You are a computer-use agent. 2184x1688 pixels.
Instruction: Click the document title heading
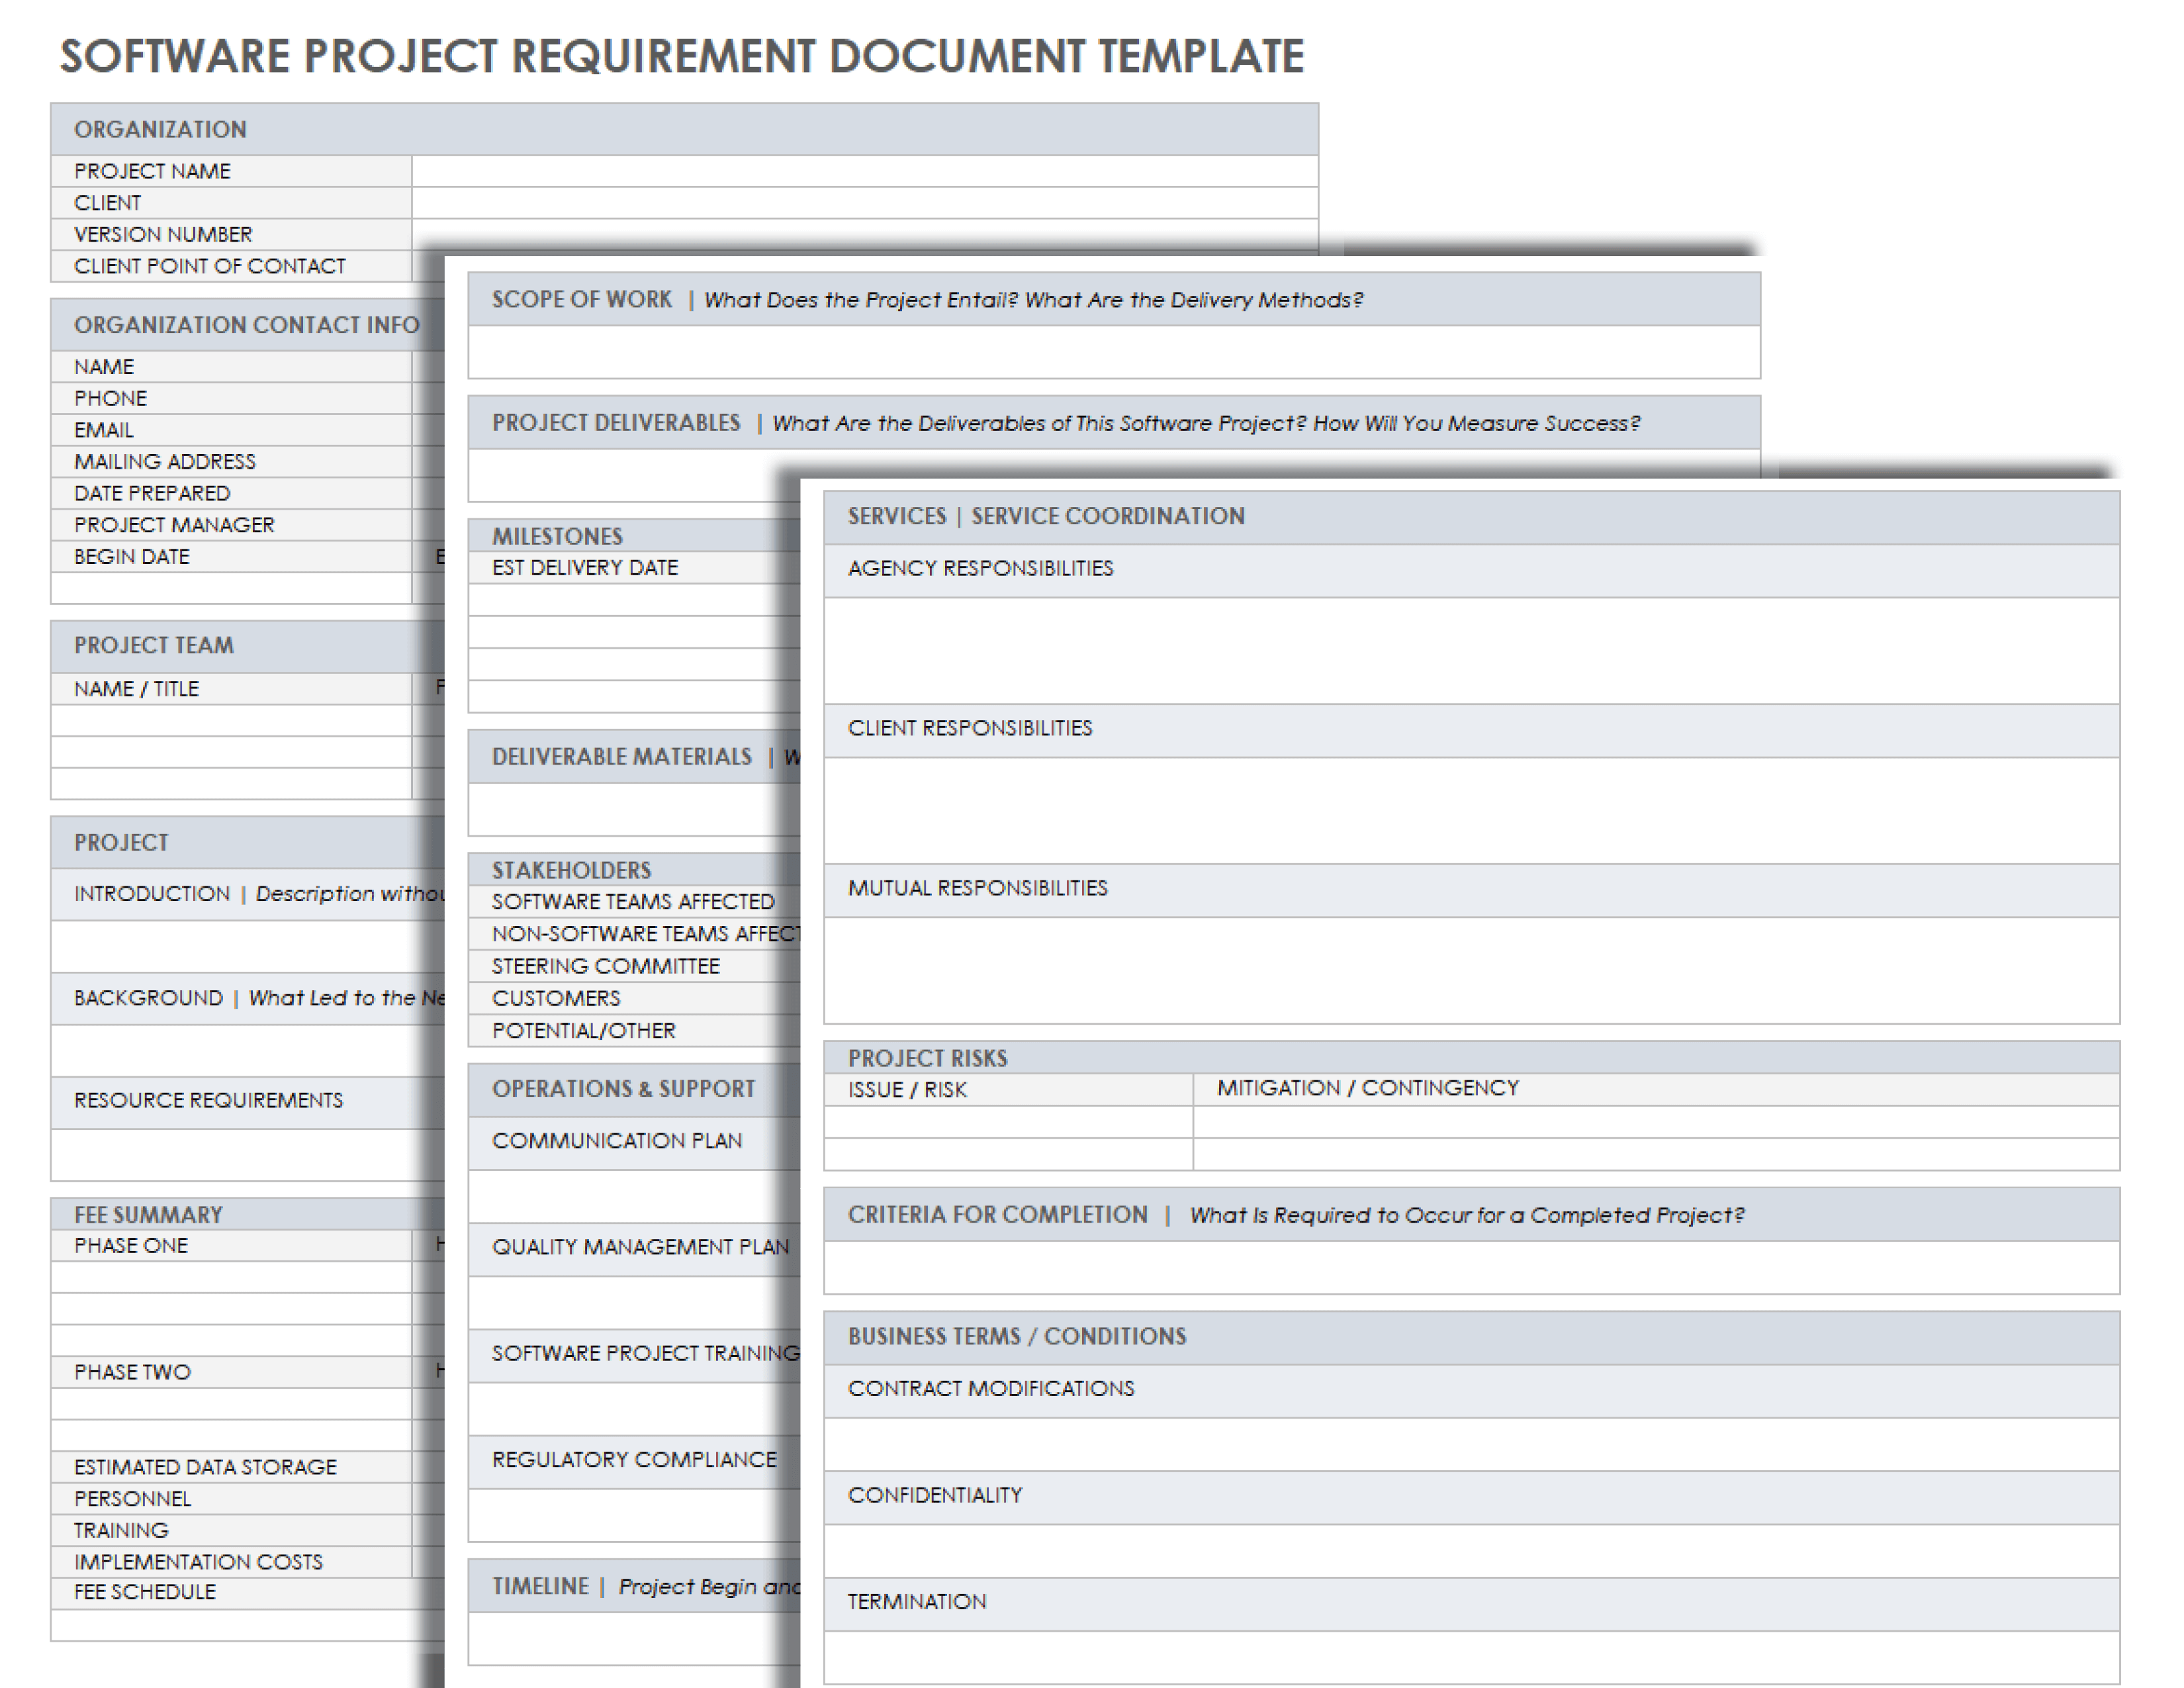coord(682,56)
